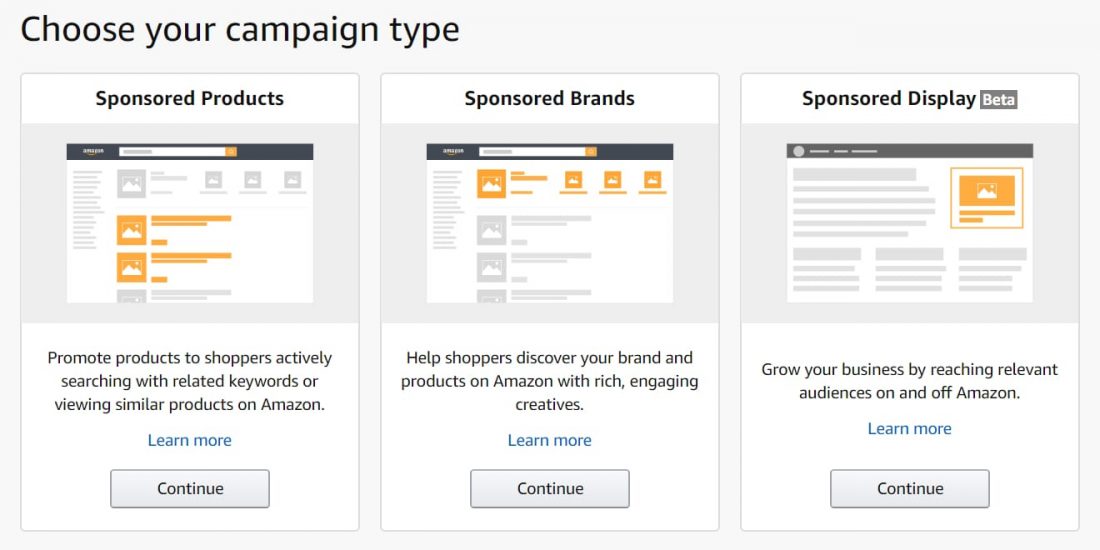Open Learn more link for Sponsored Products
This screenshot has width=1100, height=550.
pyautogui.click(x=190, y=440)
